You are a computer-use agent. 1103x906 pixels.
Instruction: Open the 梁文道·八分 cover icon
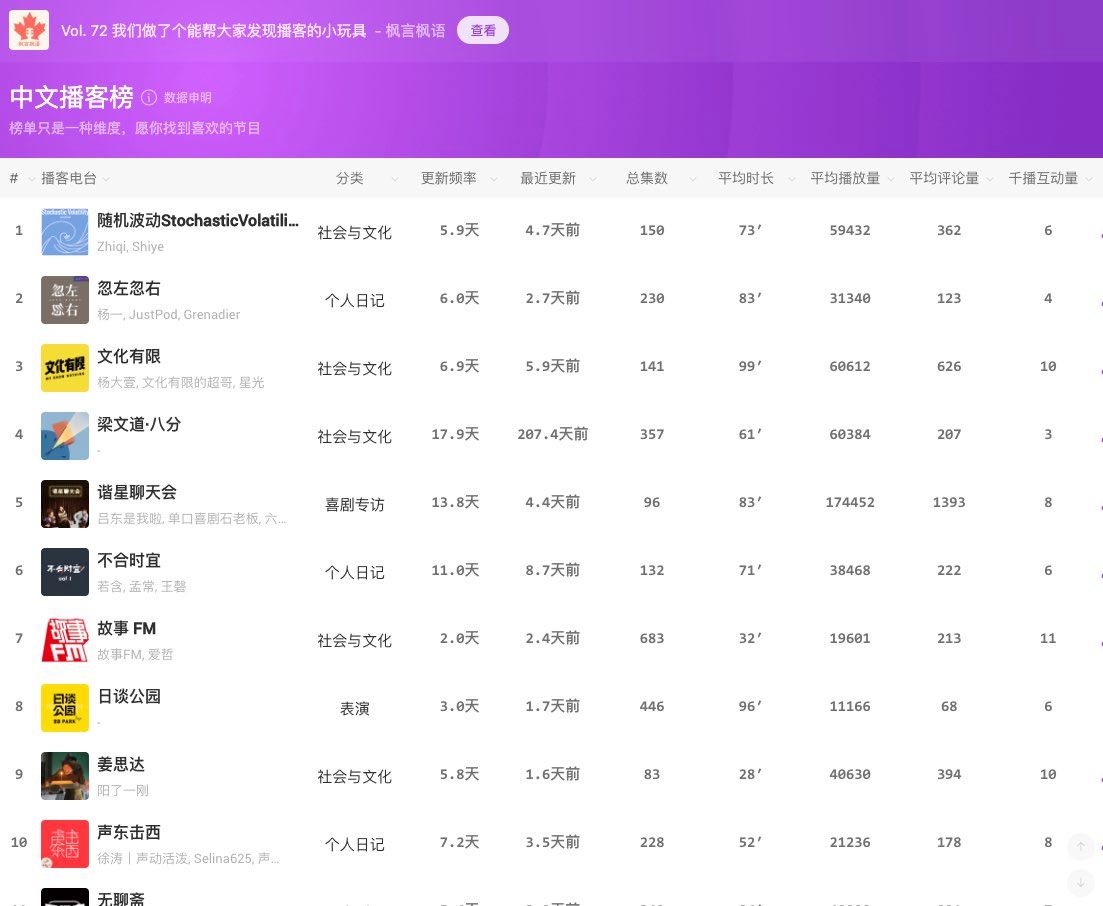[65, 436]
